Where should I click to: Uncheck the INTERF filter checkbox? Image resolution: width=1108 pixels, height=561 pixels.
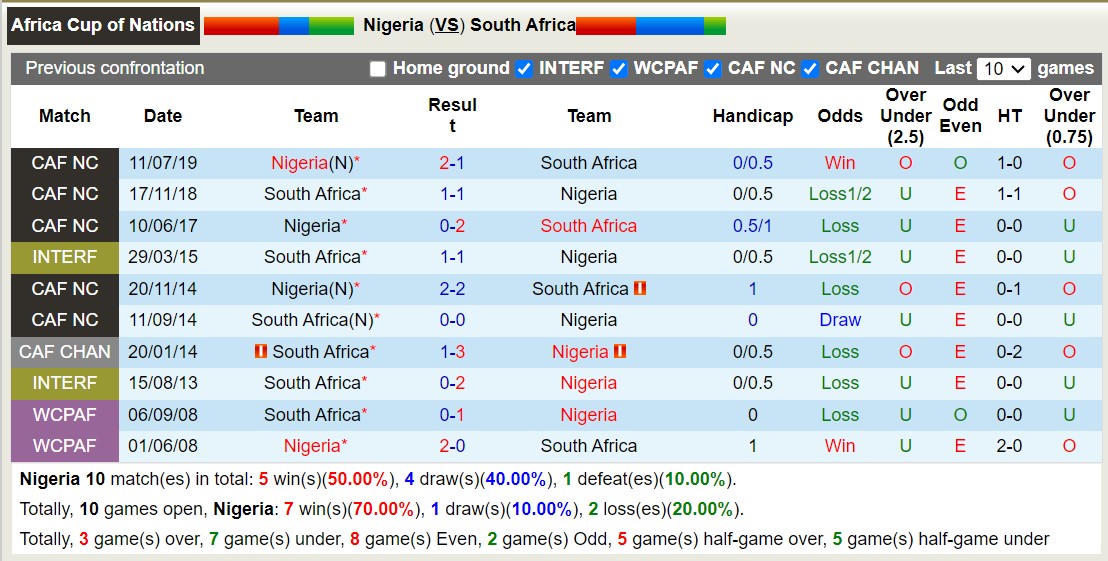[524, 69]
